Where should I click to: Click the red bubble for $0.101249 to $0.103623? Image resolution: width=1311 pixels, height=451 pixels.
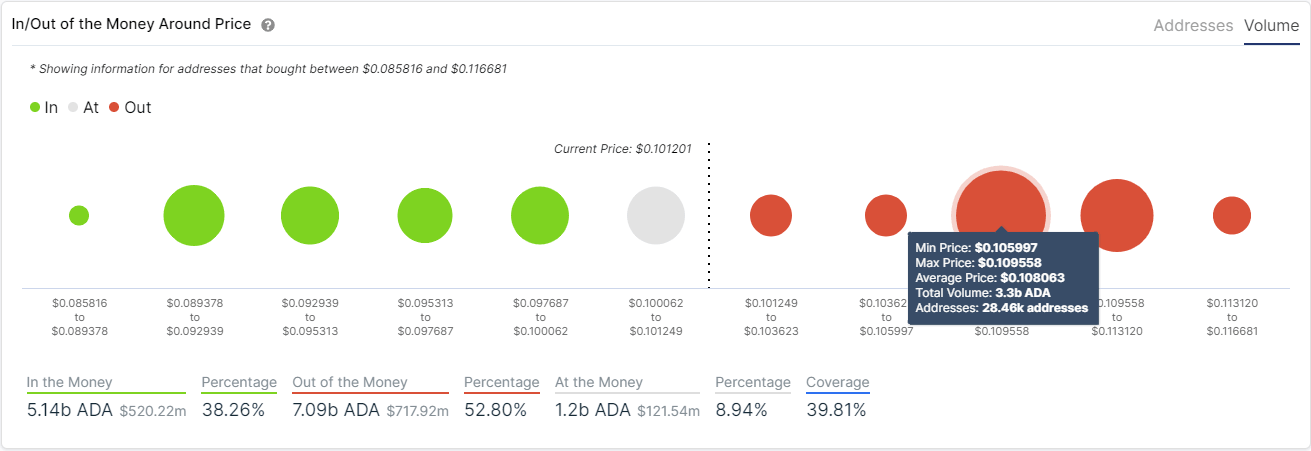771,216
